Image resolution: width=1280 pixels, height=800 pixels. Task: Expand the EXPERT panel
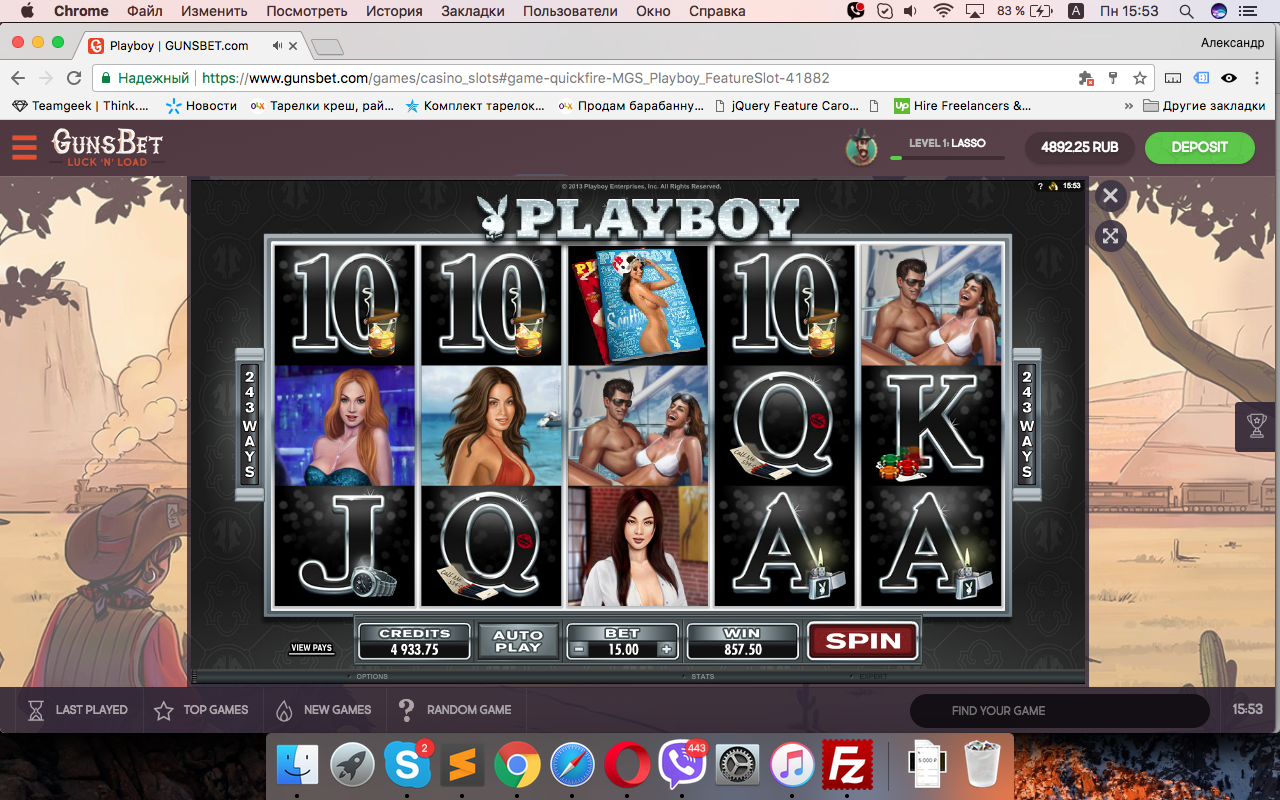point(872,677)
